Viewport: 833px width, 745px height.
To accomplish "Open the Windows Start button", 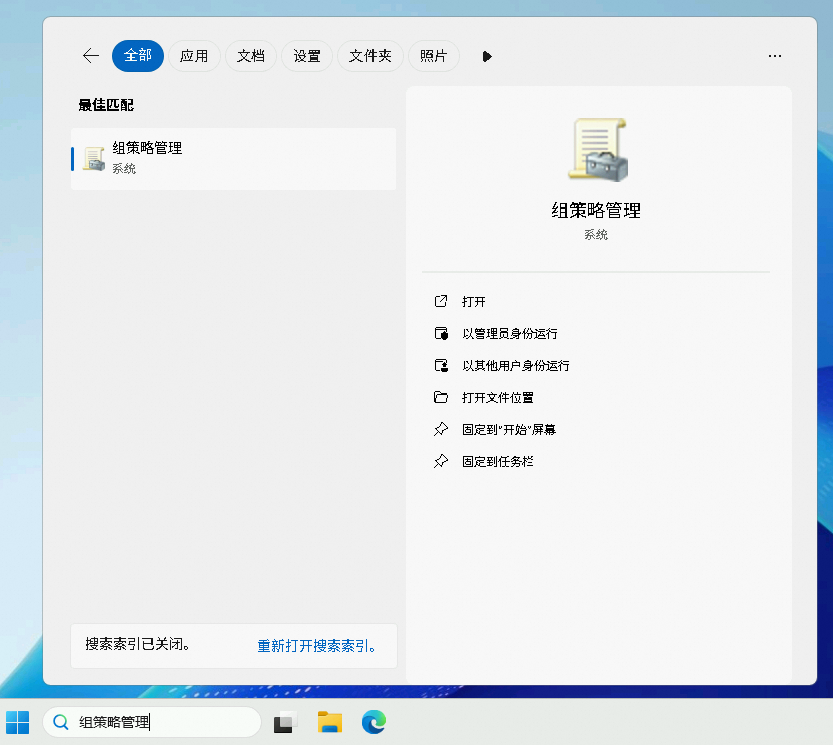I will [18, 722].
